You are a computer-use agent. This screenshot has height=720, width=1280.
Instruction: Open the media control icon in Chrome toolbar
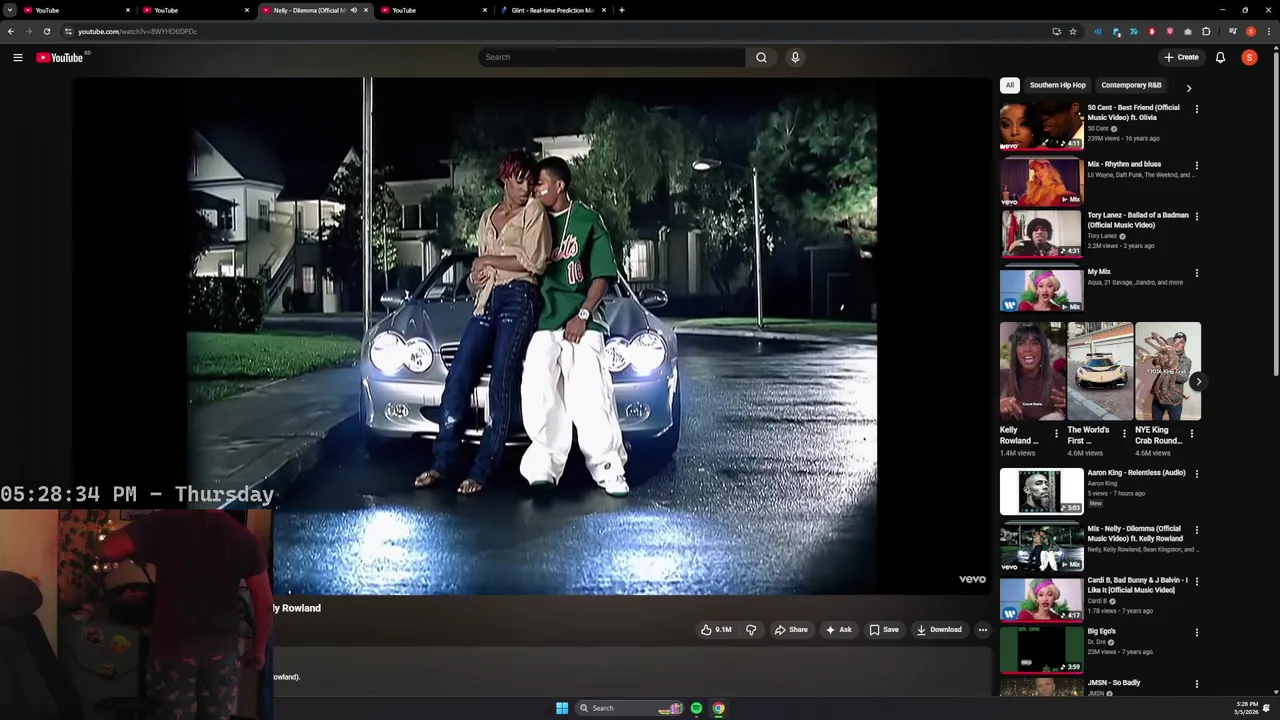point(1232,31)
